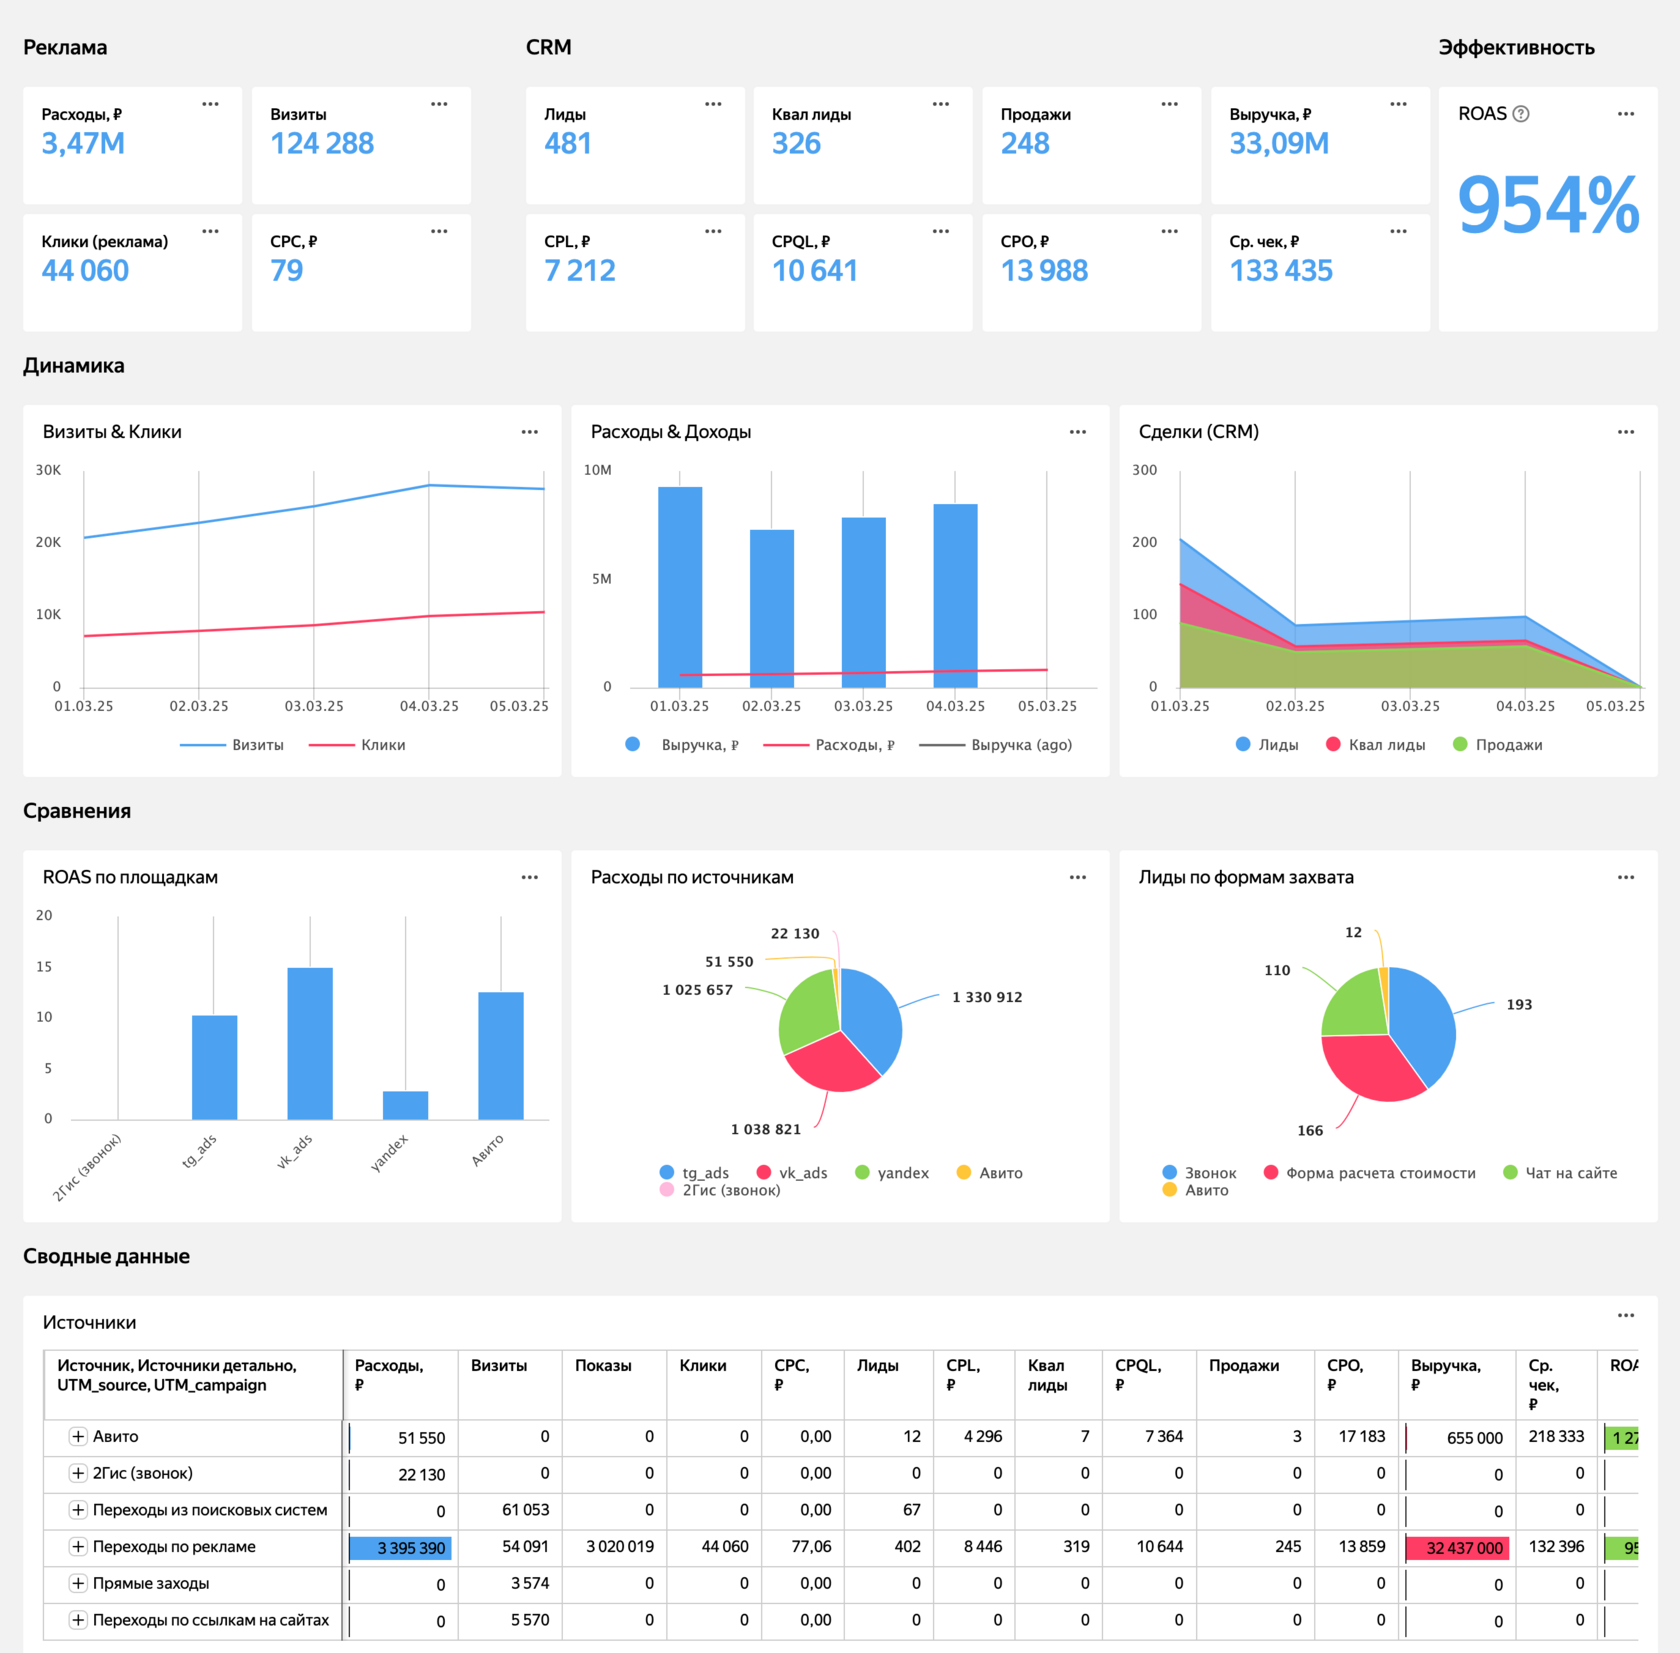Hide the vk_ads slice via its legend item

point(792,1173)
